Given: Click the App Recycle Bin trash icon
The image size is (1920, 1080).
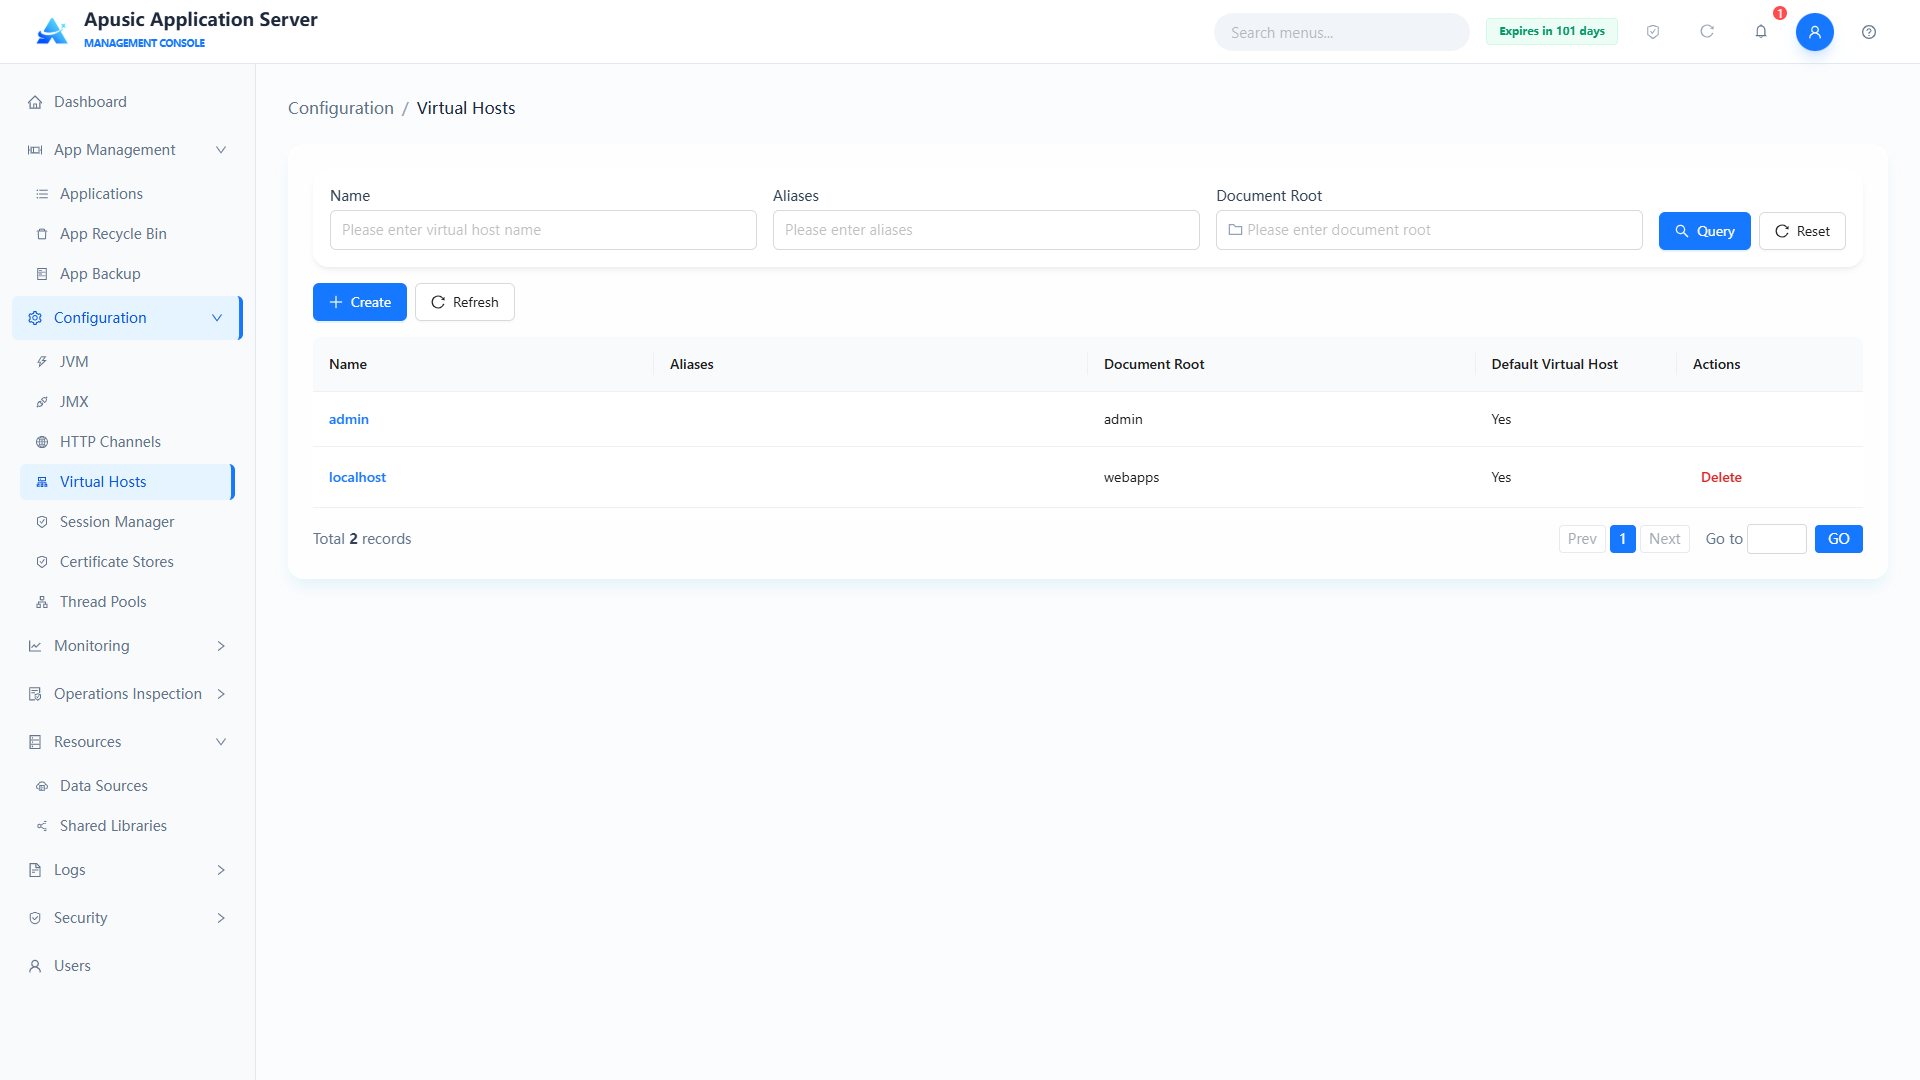Looking at the screenshot, I should (42, 234).
